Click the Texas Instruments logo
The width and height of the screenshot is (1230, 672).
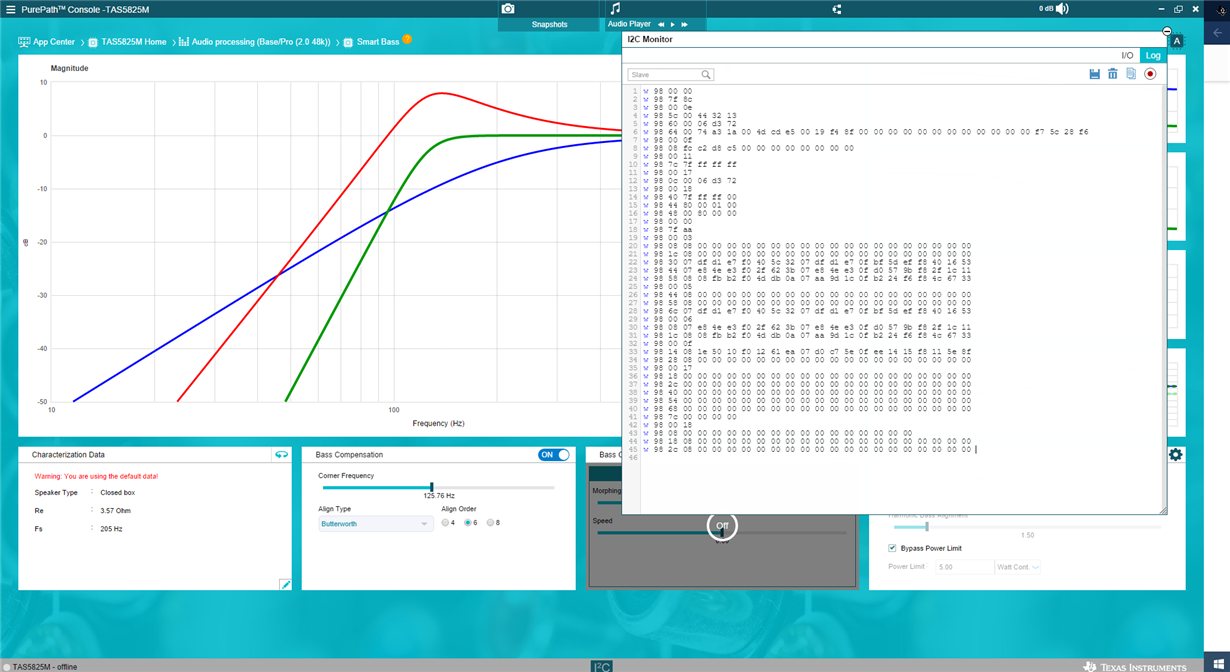pos(1135,666)
